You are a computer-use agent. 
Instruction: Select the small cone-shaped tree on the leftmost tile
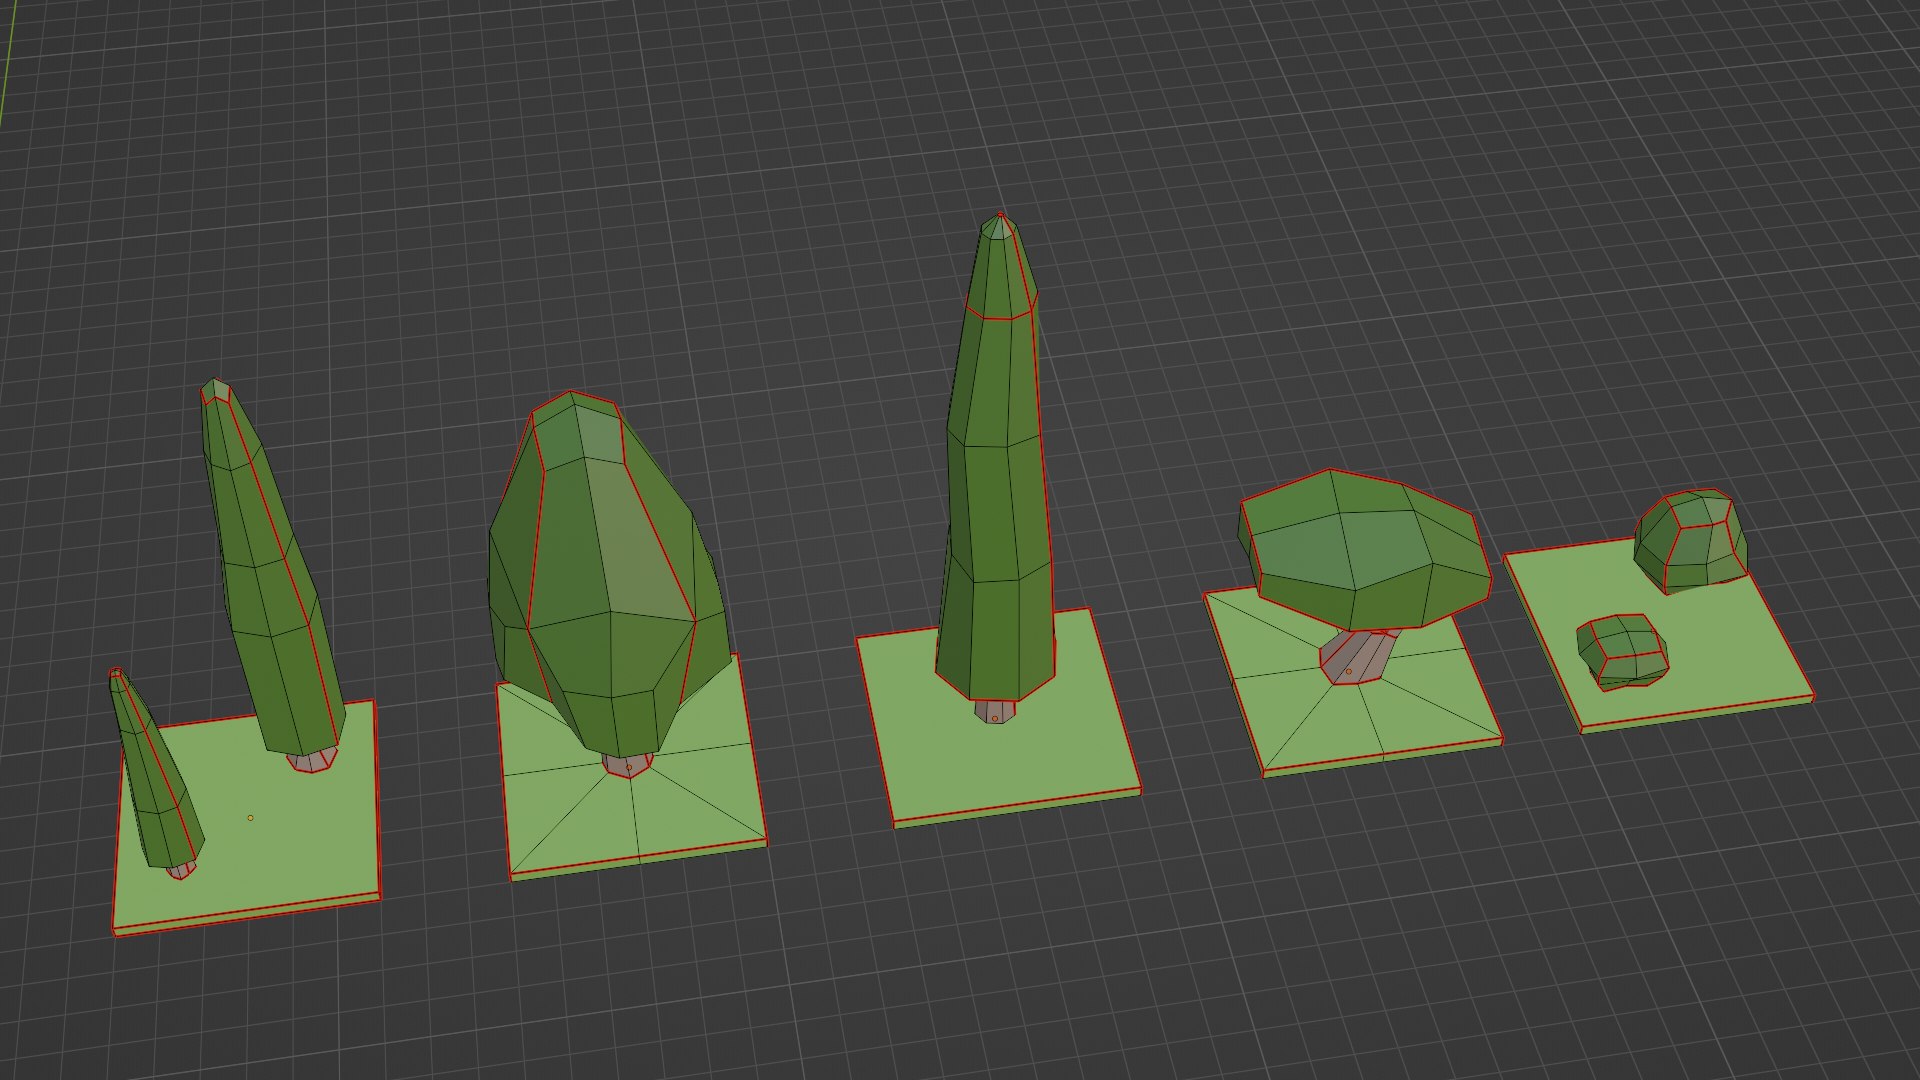point(155,770)
